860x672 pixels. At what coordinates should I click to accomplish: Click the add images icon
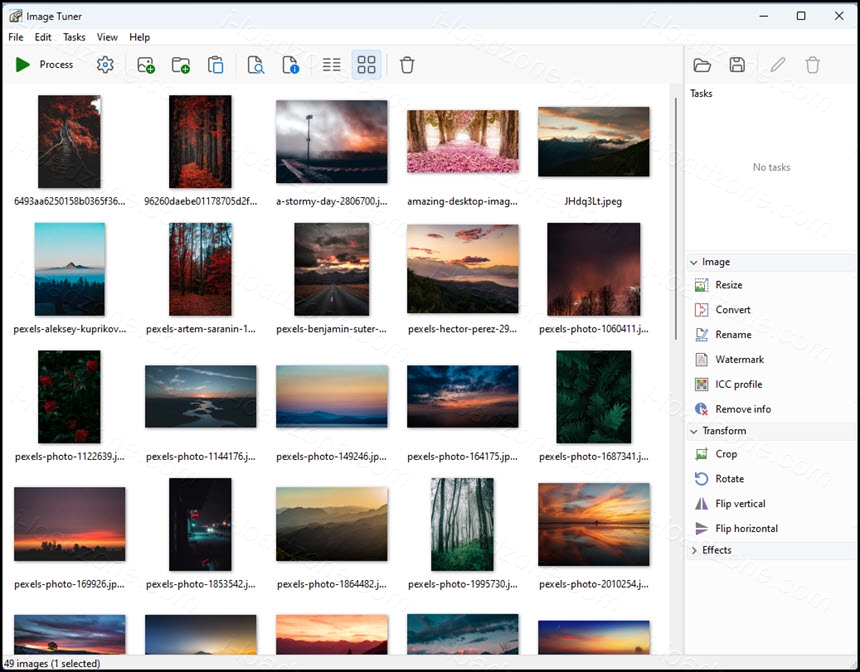146,65
